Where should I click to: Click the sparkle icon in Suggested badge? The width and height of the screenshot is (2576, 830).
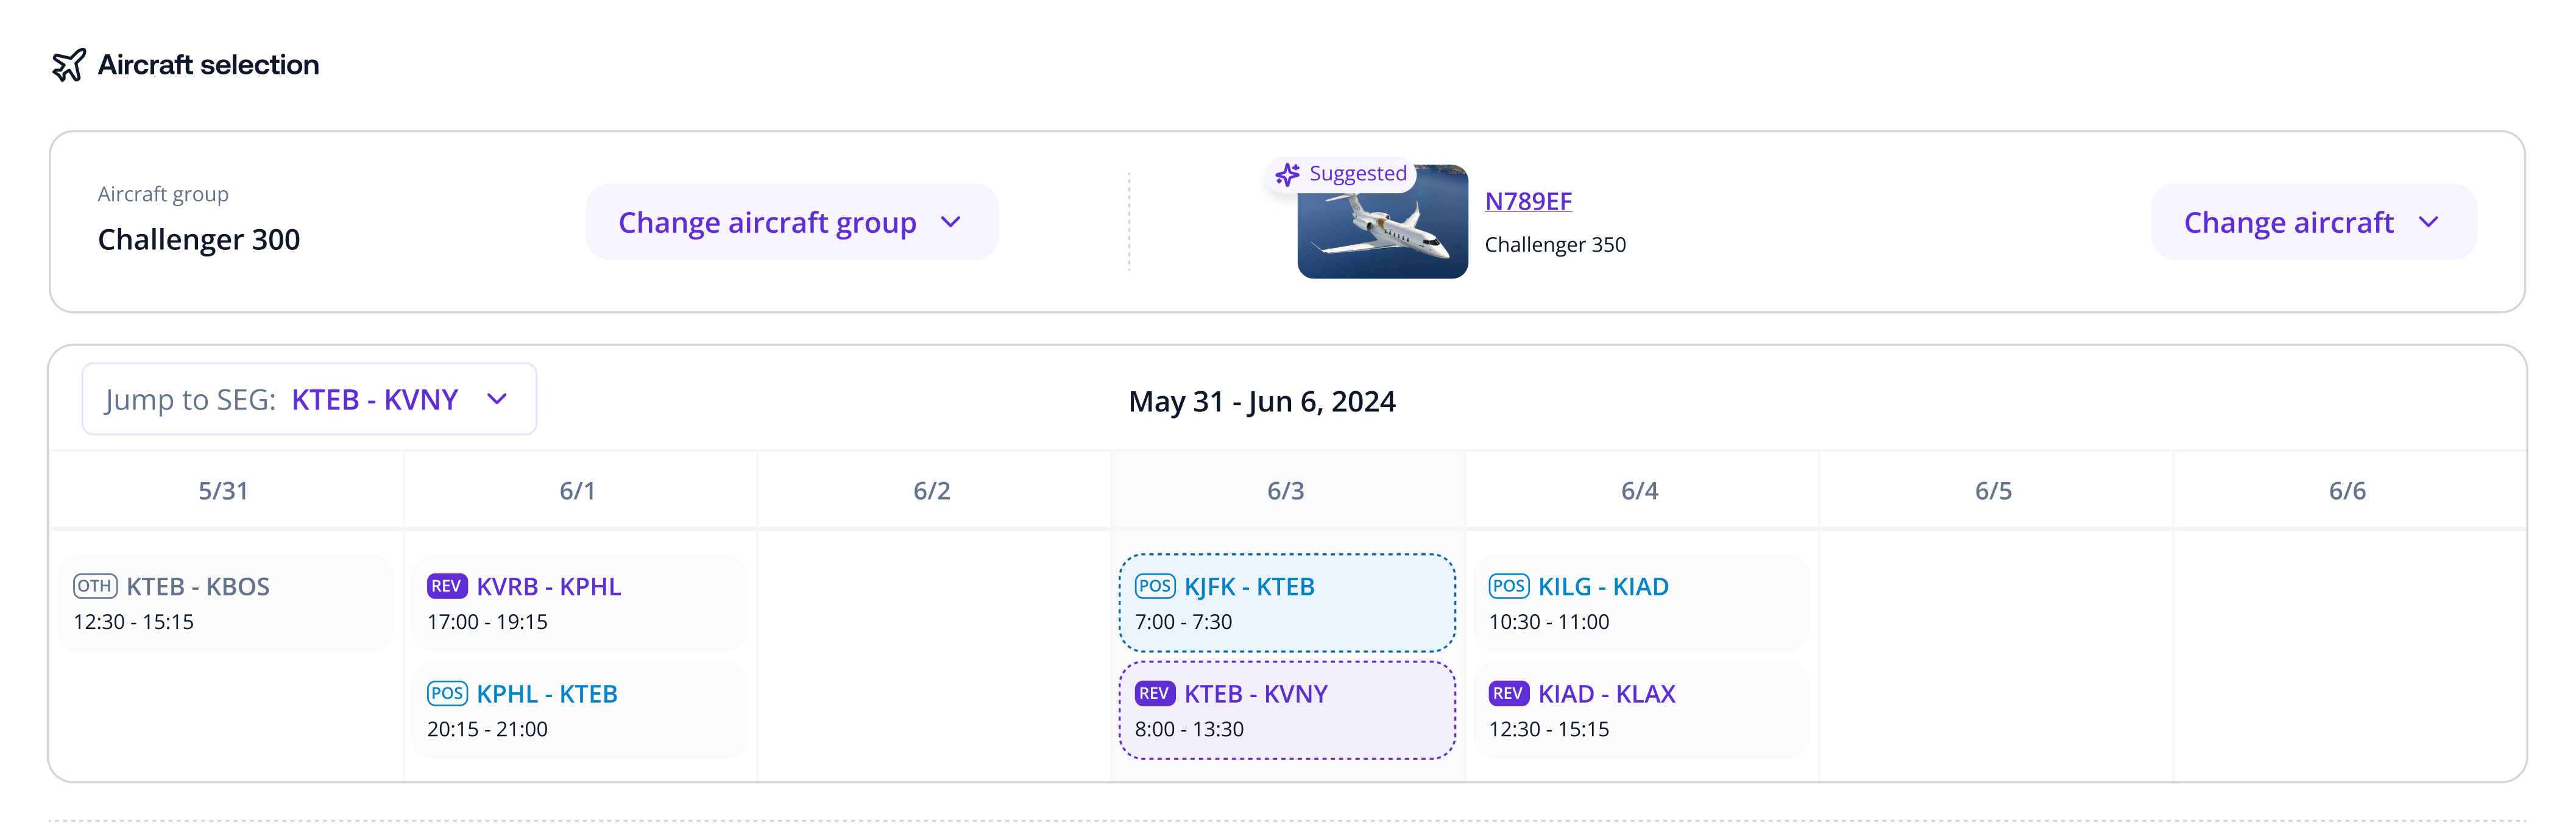(1287, 174)
